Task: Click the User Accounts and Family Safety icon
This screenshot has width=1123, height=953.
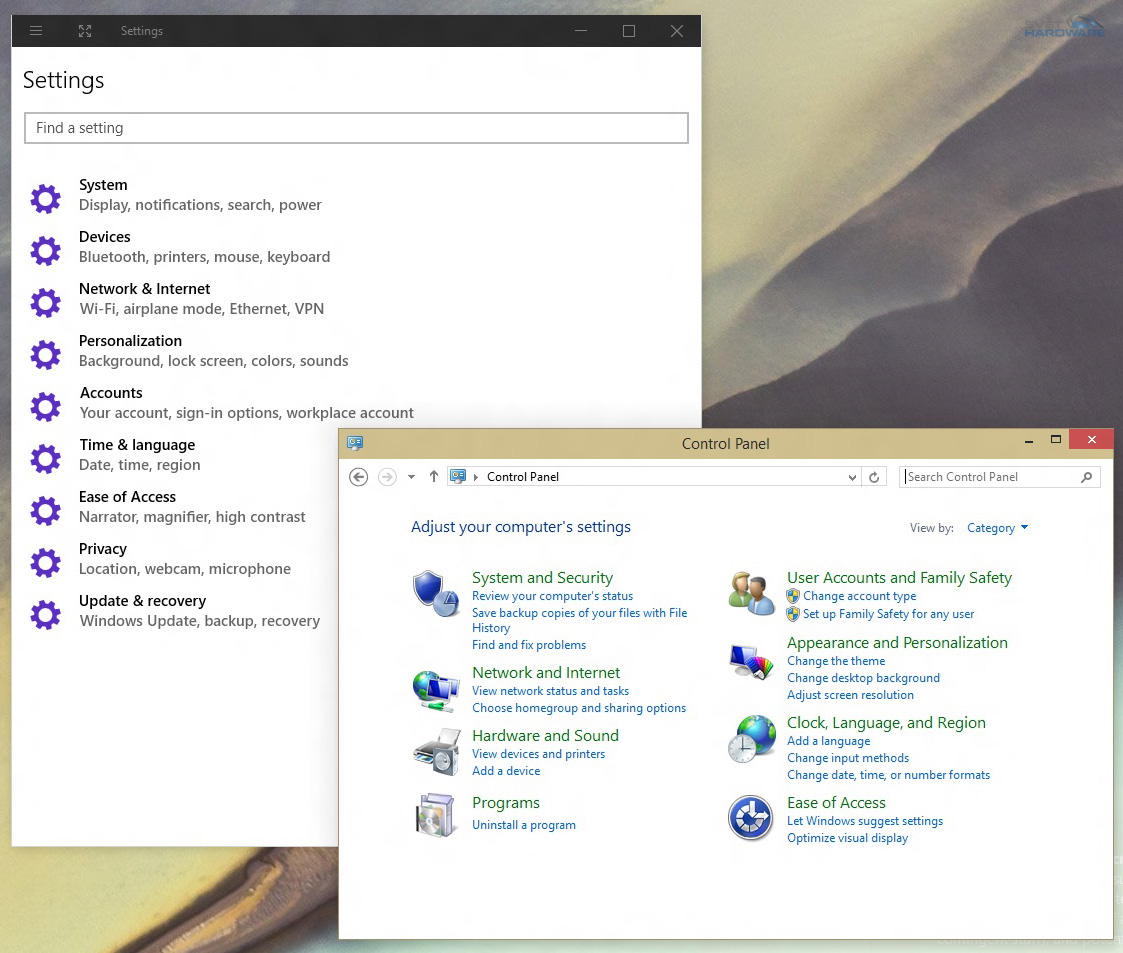Action: pos(751,592)
